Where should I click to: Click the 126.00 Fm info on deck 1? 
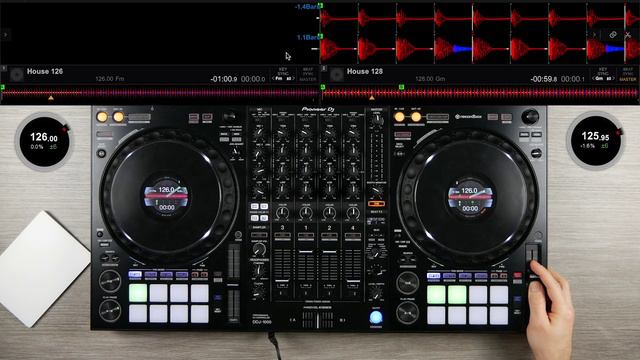pos(109,78)
